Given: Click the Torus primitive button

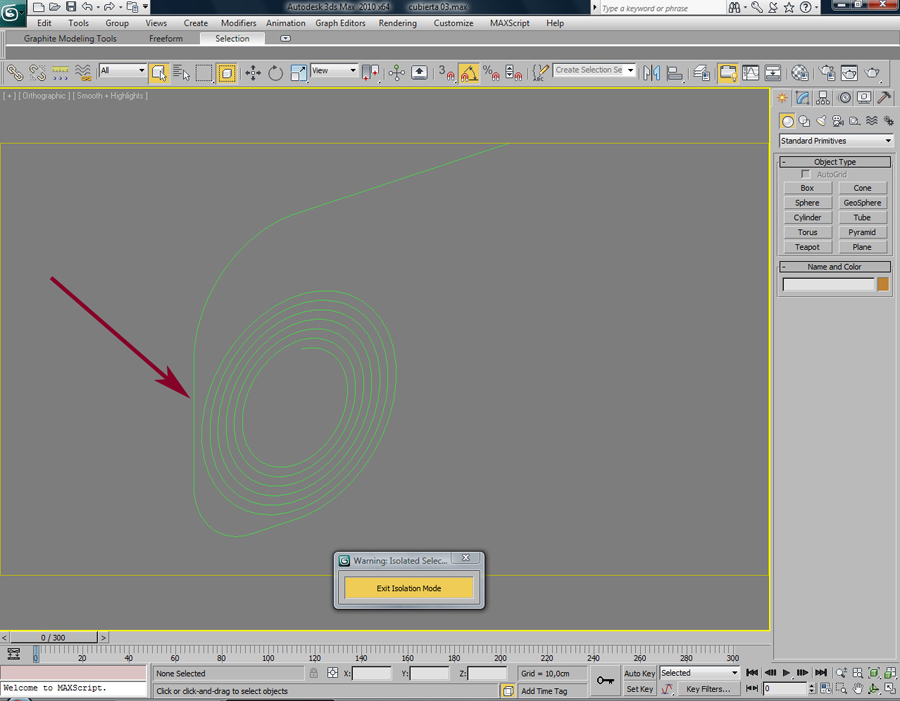Looking at the screenshot, I should [807, 232].
